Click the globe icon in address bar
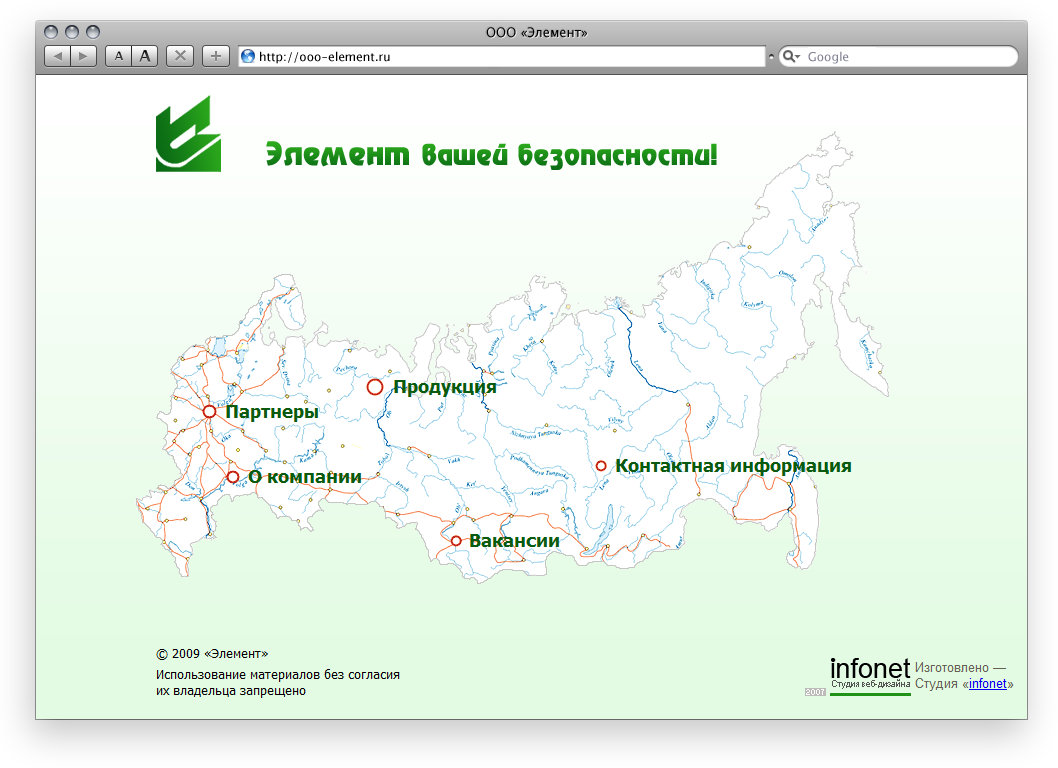 pyautogui.click(x=248, y=56)
